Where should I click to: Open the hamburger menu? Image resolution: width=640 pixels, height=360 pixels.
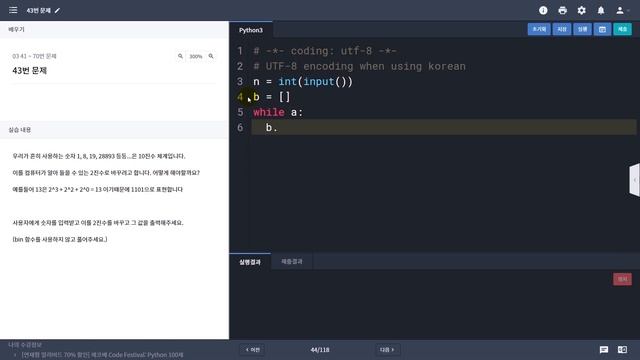click(13, 10)
